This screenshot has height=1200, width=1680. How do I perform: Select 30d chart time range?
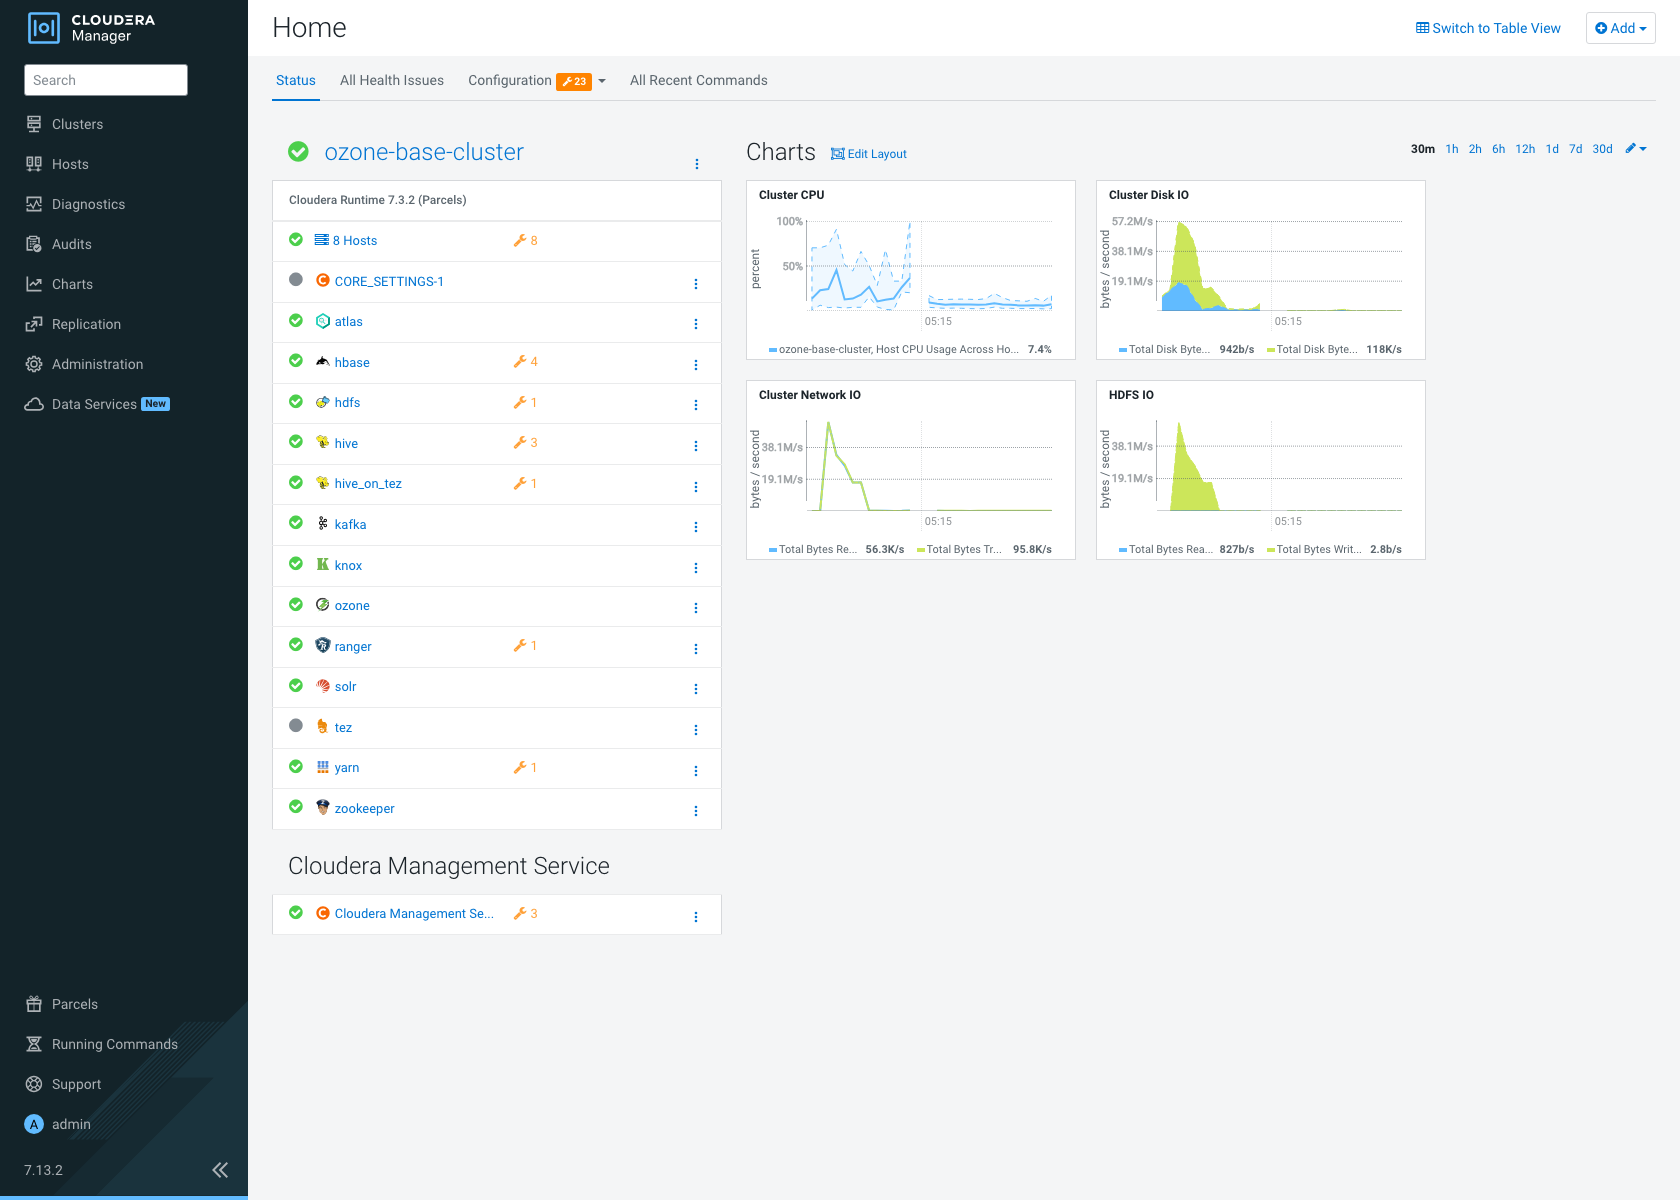pos(1602,149)
